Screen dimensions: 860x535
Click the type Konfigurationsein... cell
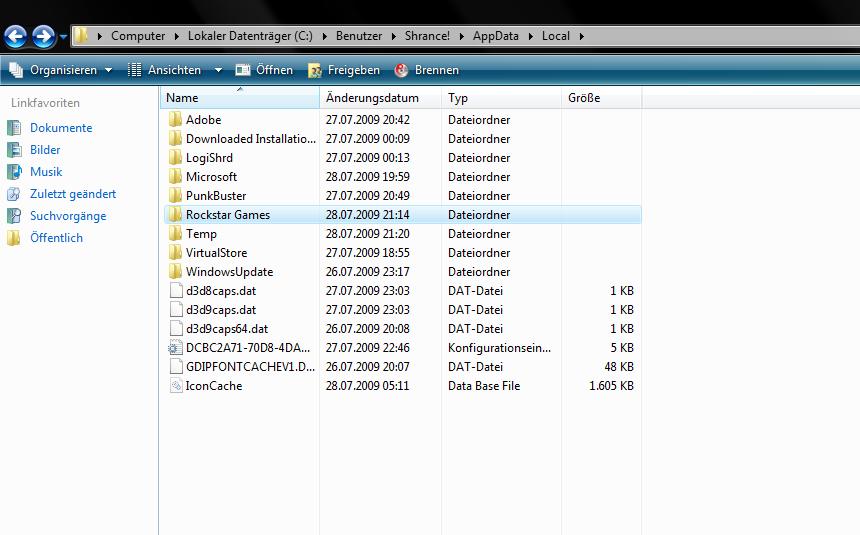499,348
